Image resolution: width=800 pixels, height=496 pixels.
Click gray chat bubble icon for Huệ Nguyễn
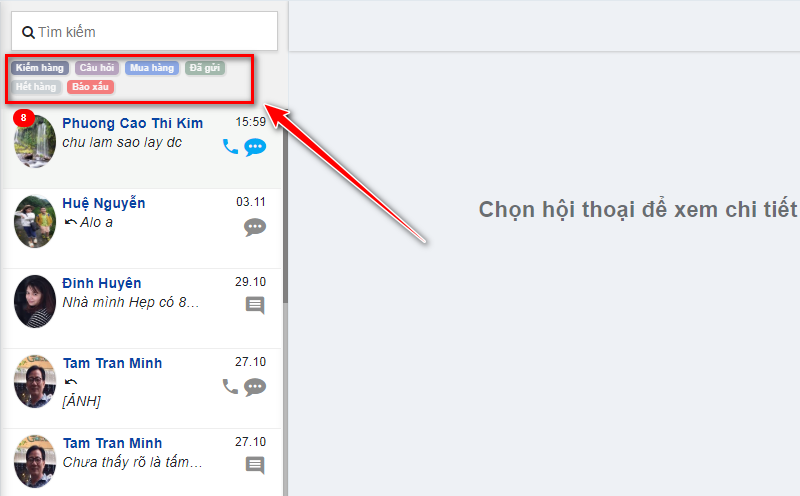[x=255, y=227]
